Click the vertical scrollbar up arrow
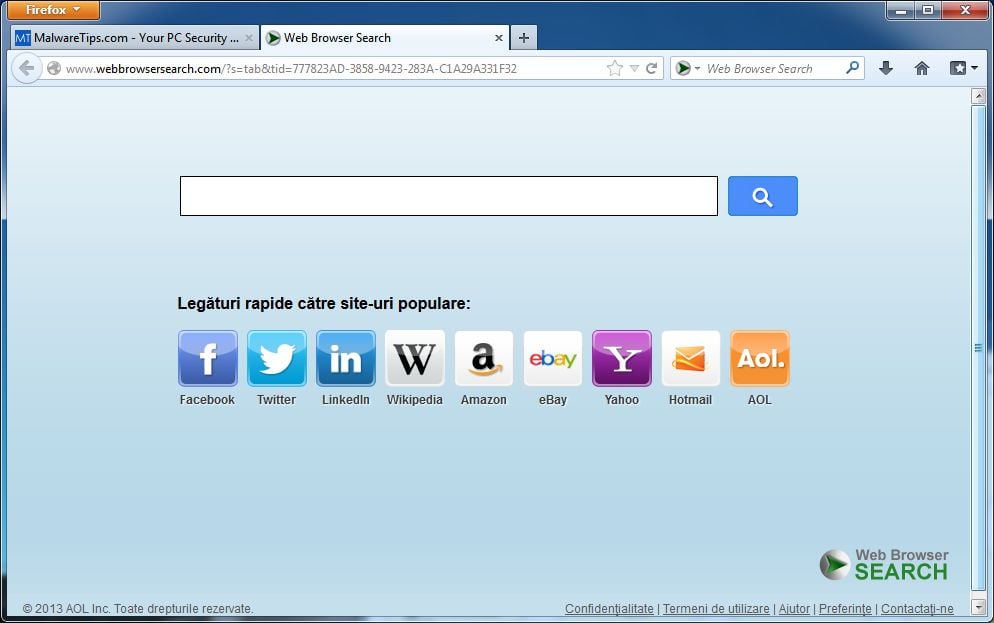 point(979,96)
